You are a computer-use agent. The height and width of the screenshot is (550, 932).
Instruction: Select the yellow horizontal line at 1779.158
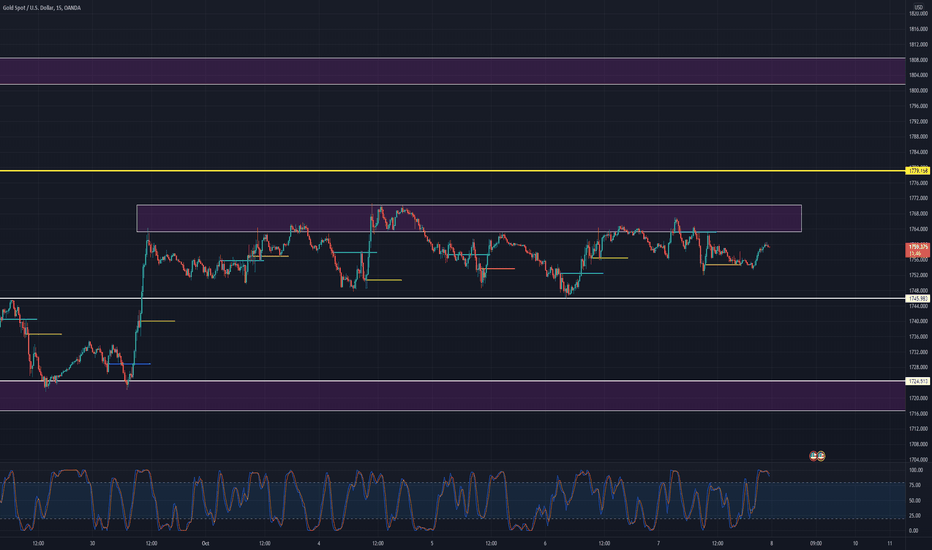click(452, 171)
